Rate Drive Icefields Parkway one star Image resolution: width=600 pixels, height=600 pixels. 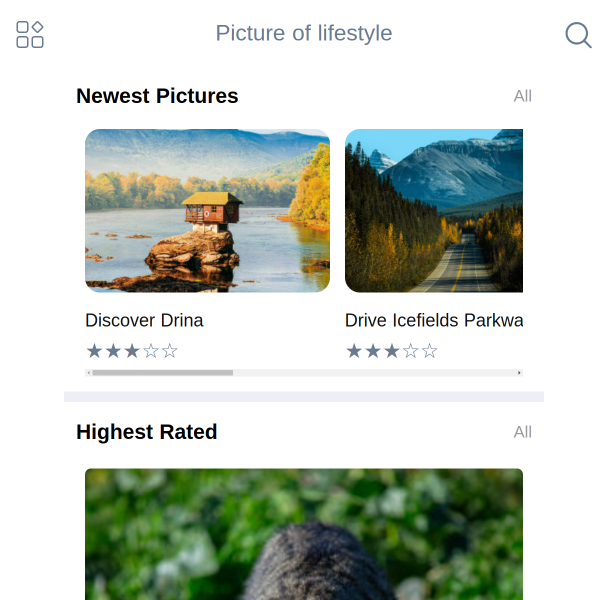coord(354,351)
